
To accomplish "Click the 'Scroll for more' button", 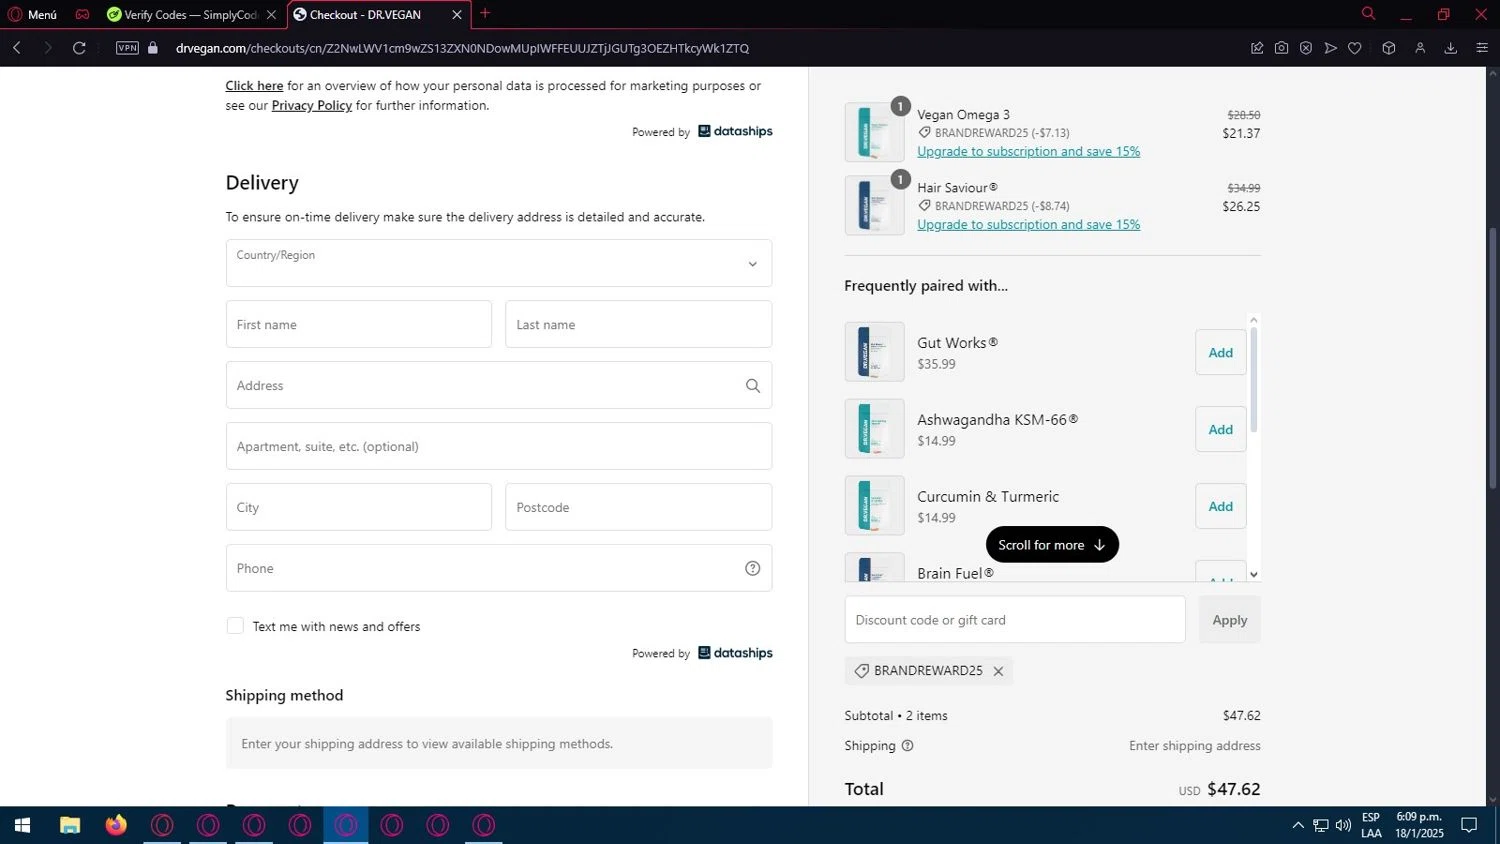I will (x=1052, y=544).
